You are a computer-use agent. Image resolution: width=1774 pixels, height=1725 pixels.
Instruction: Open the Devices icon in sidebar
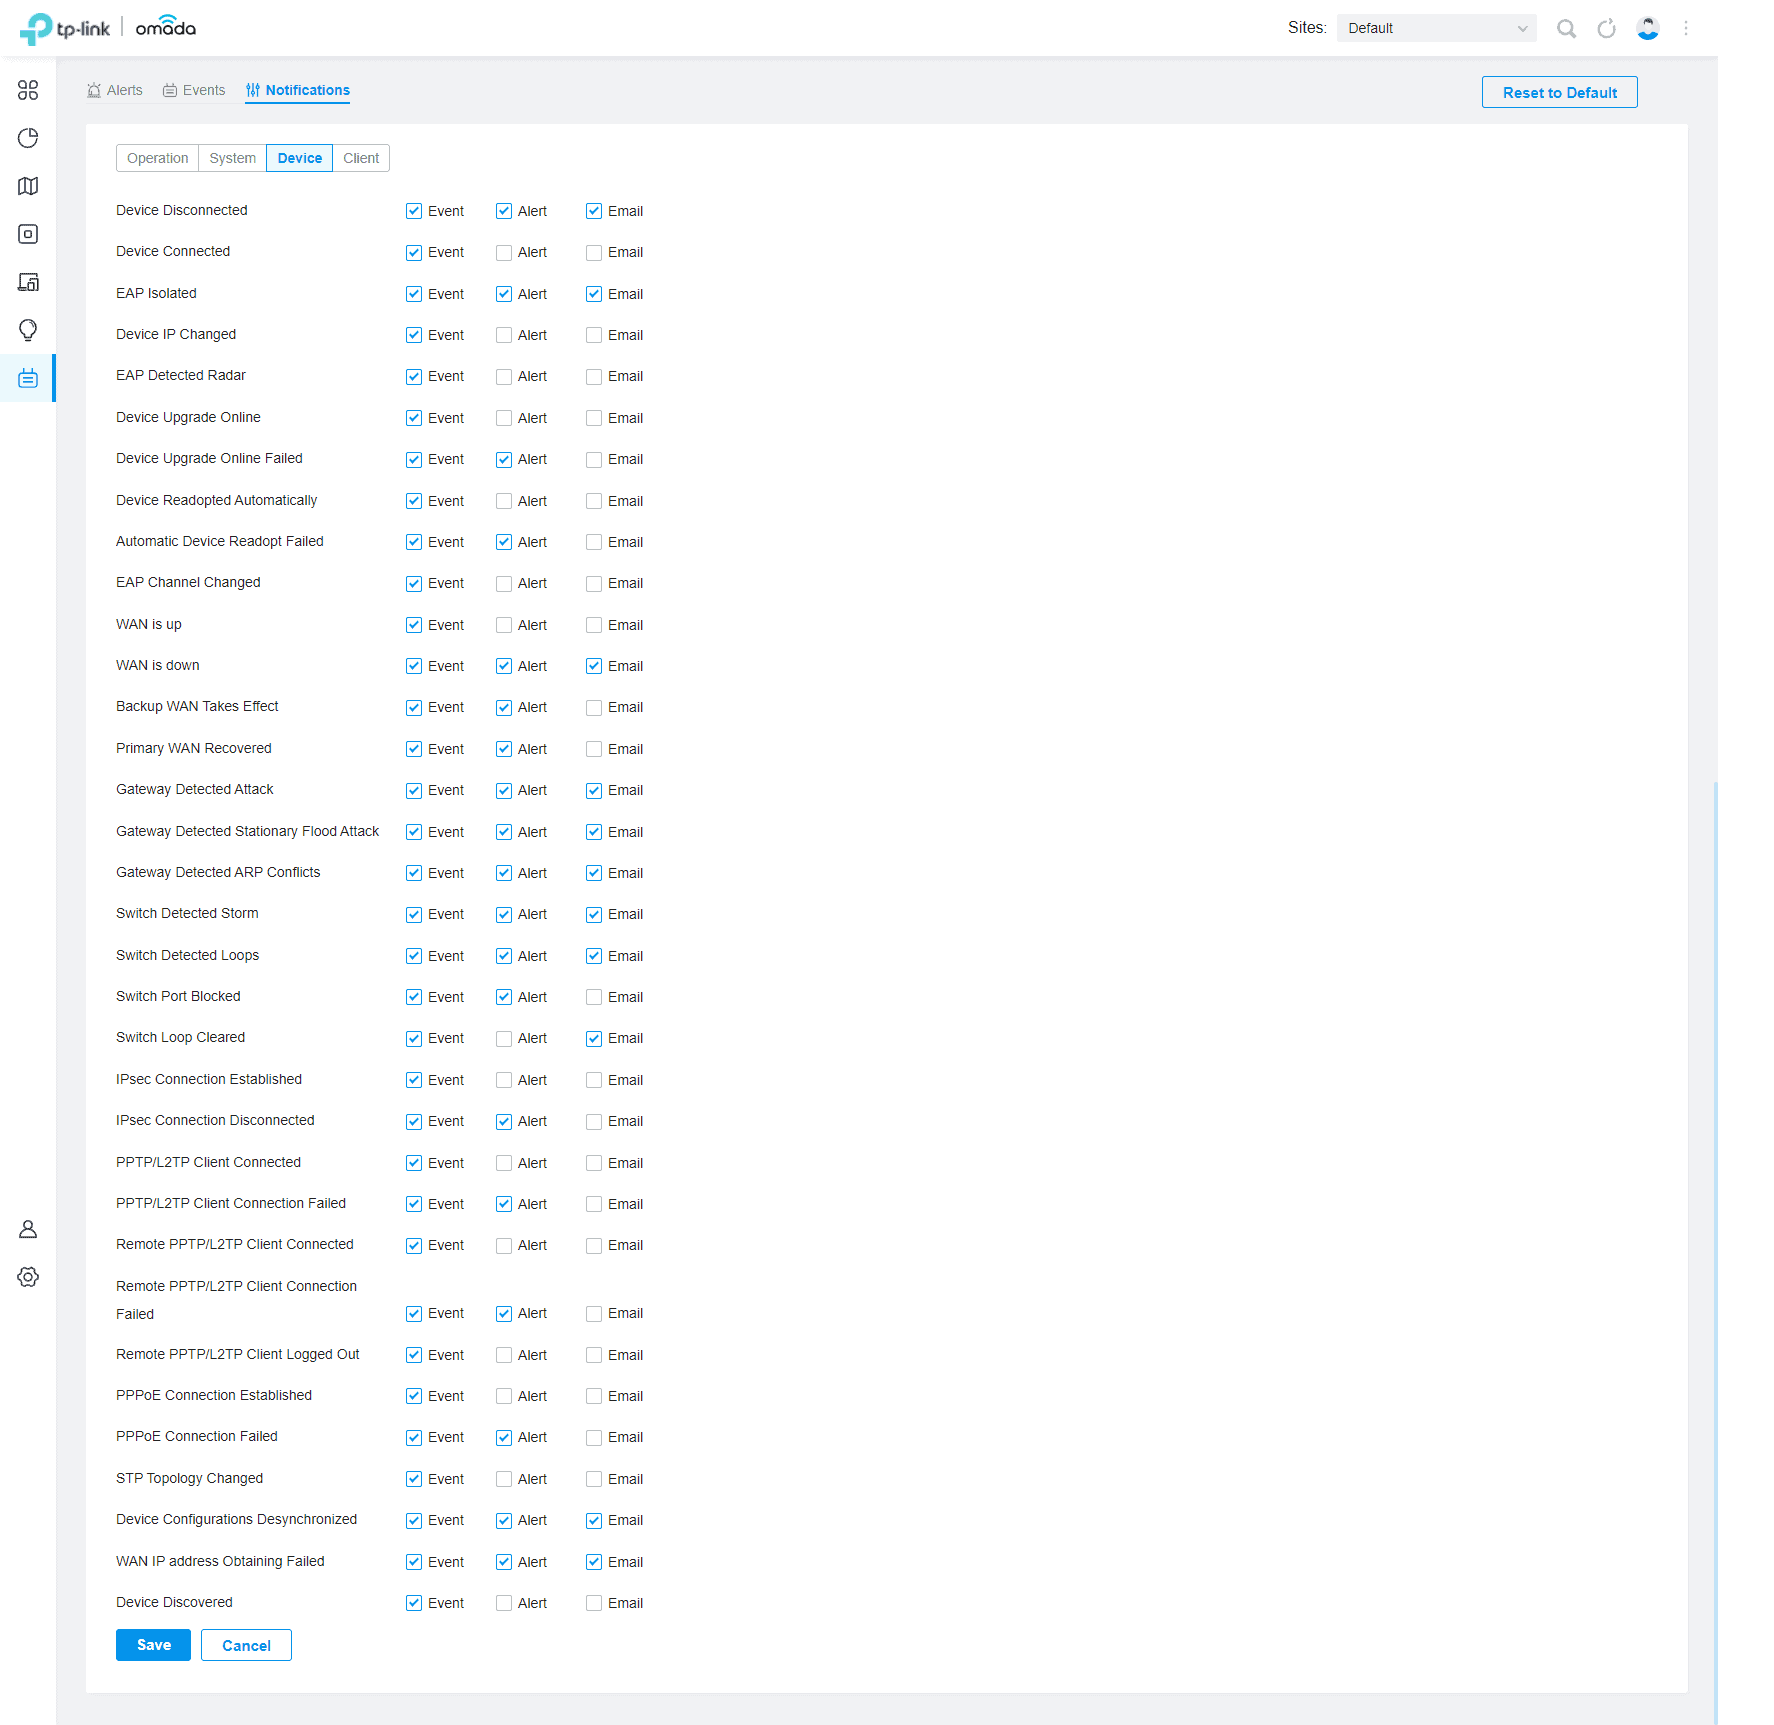click(x=28, y=234)
